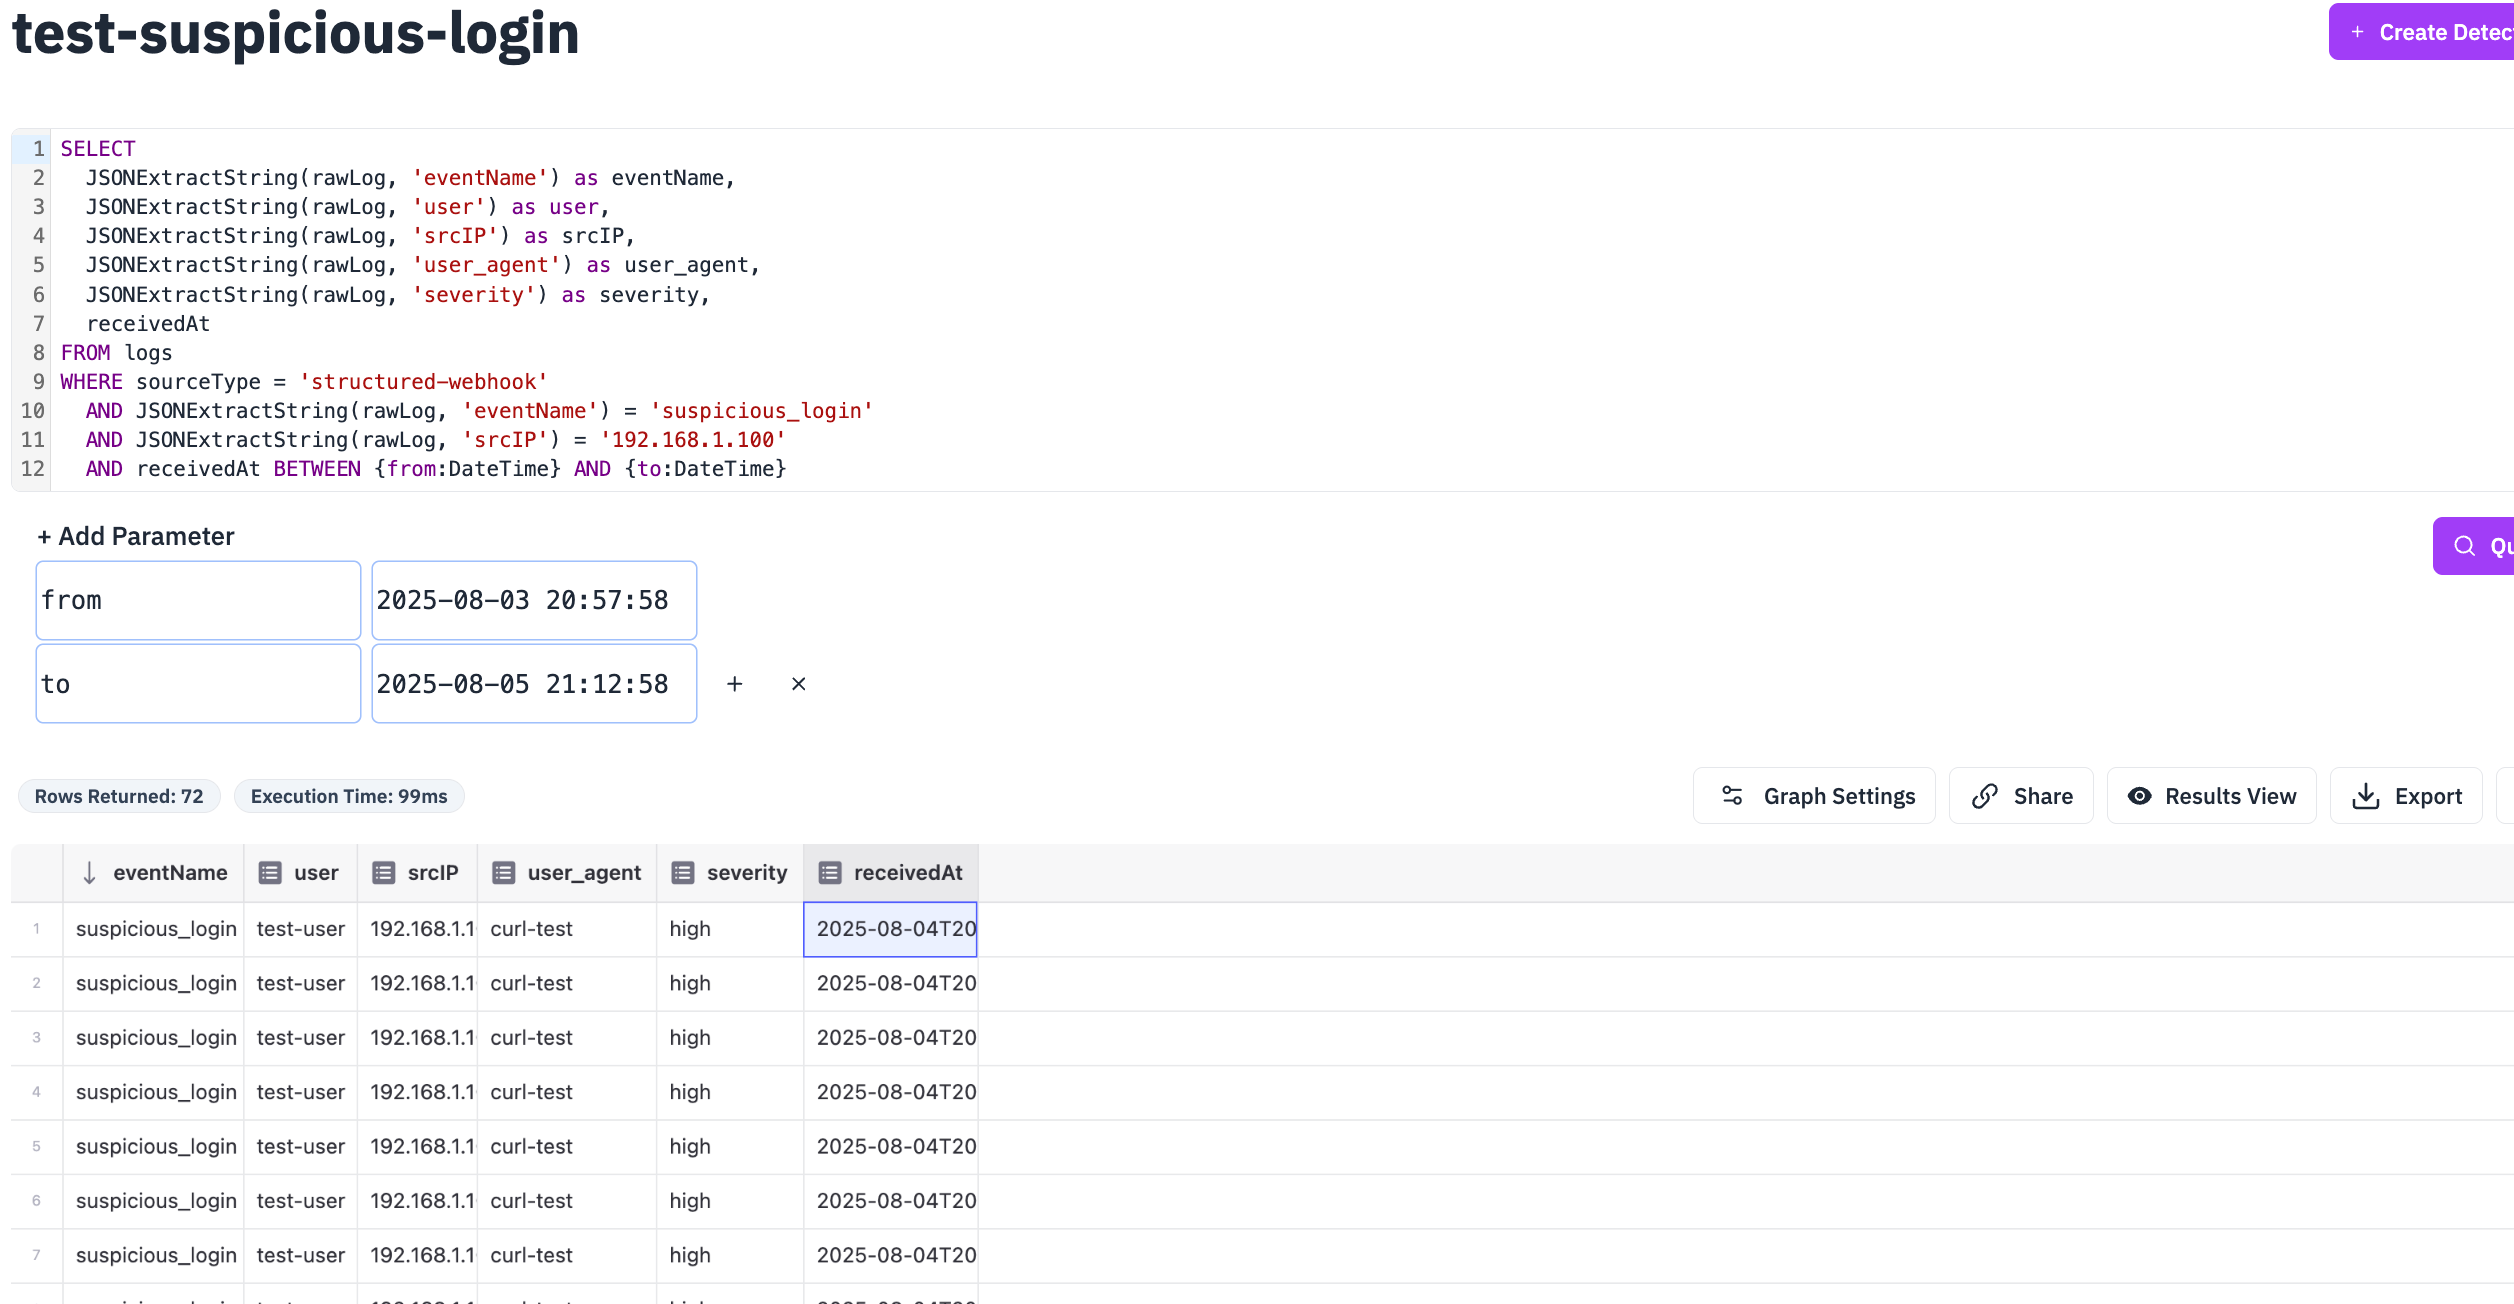This screenshot has width=2514, height=1304.
Task: Click the from parameter name field
Action: (197, 600)
